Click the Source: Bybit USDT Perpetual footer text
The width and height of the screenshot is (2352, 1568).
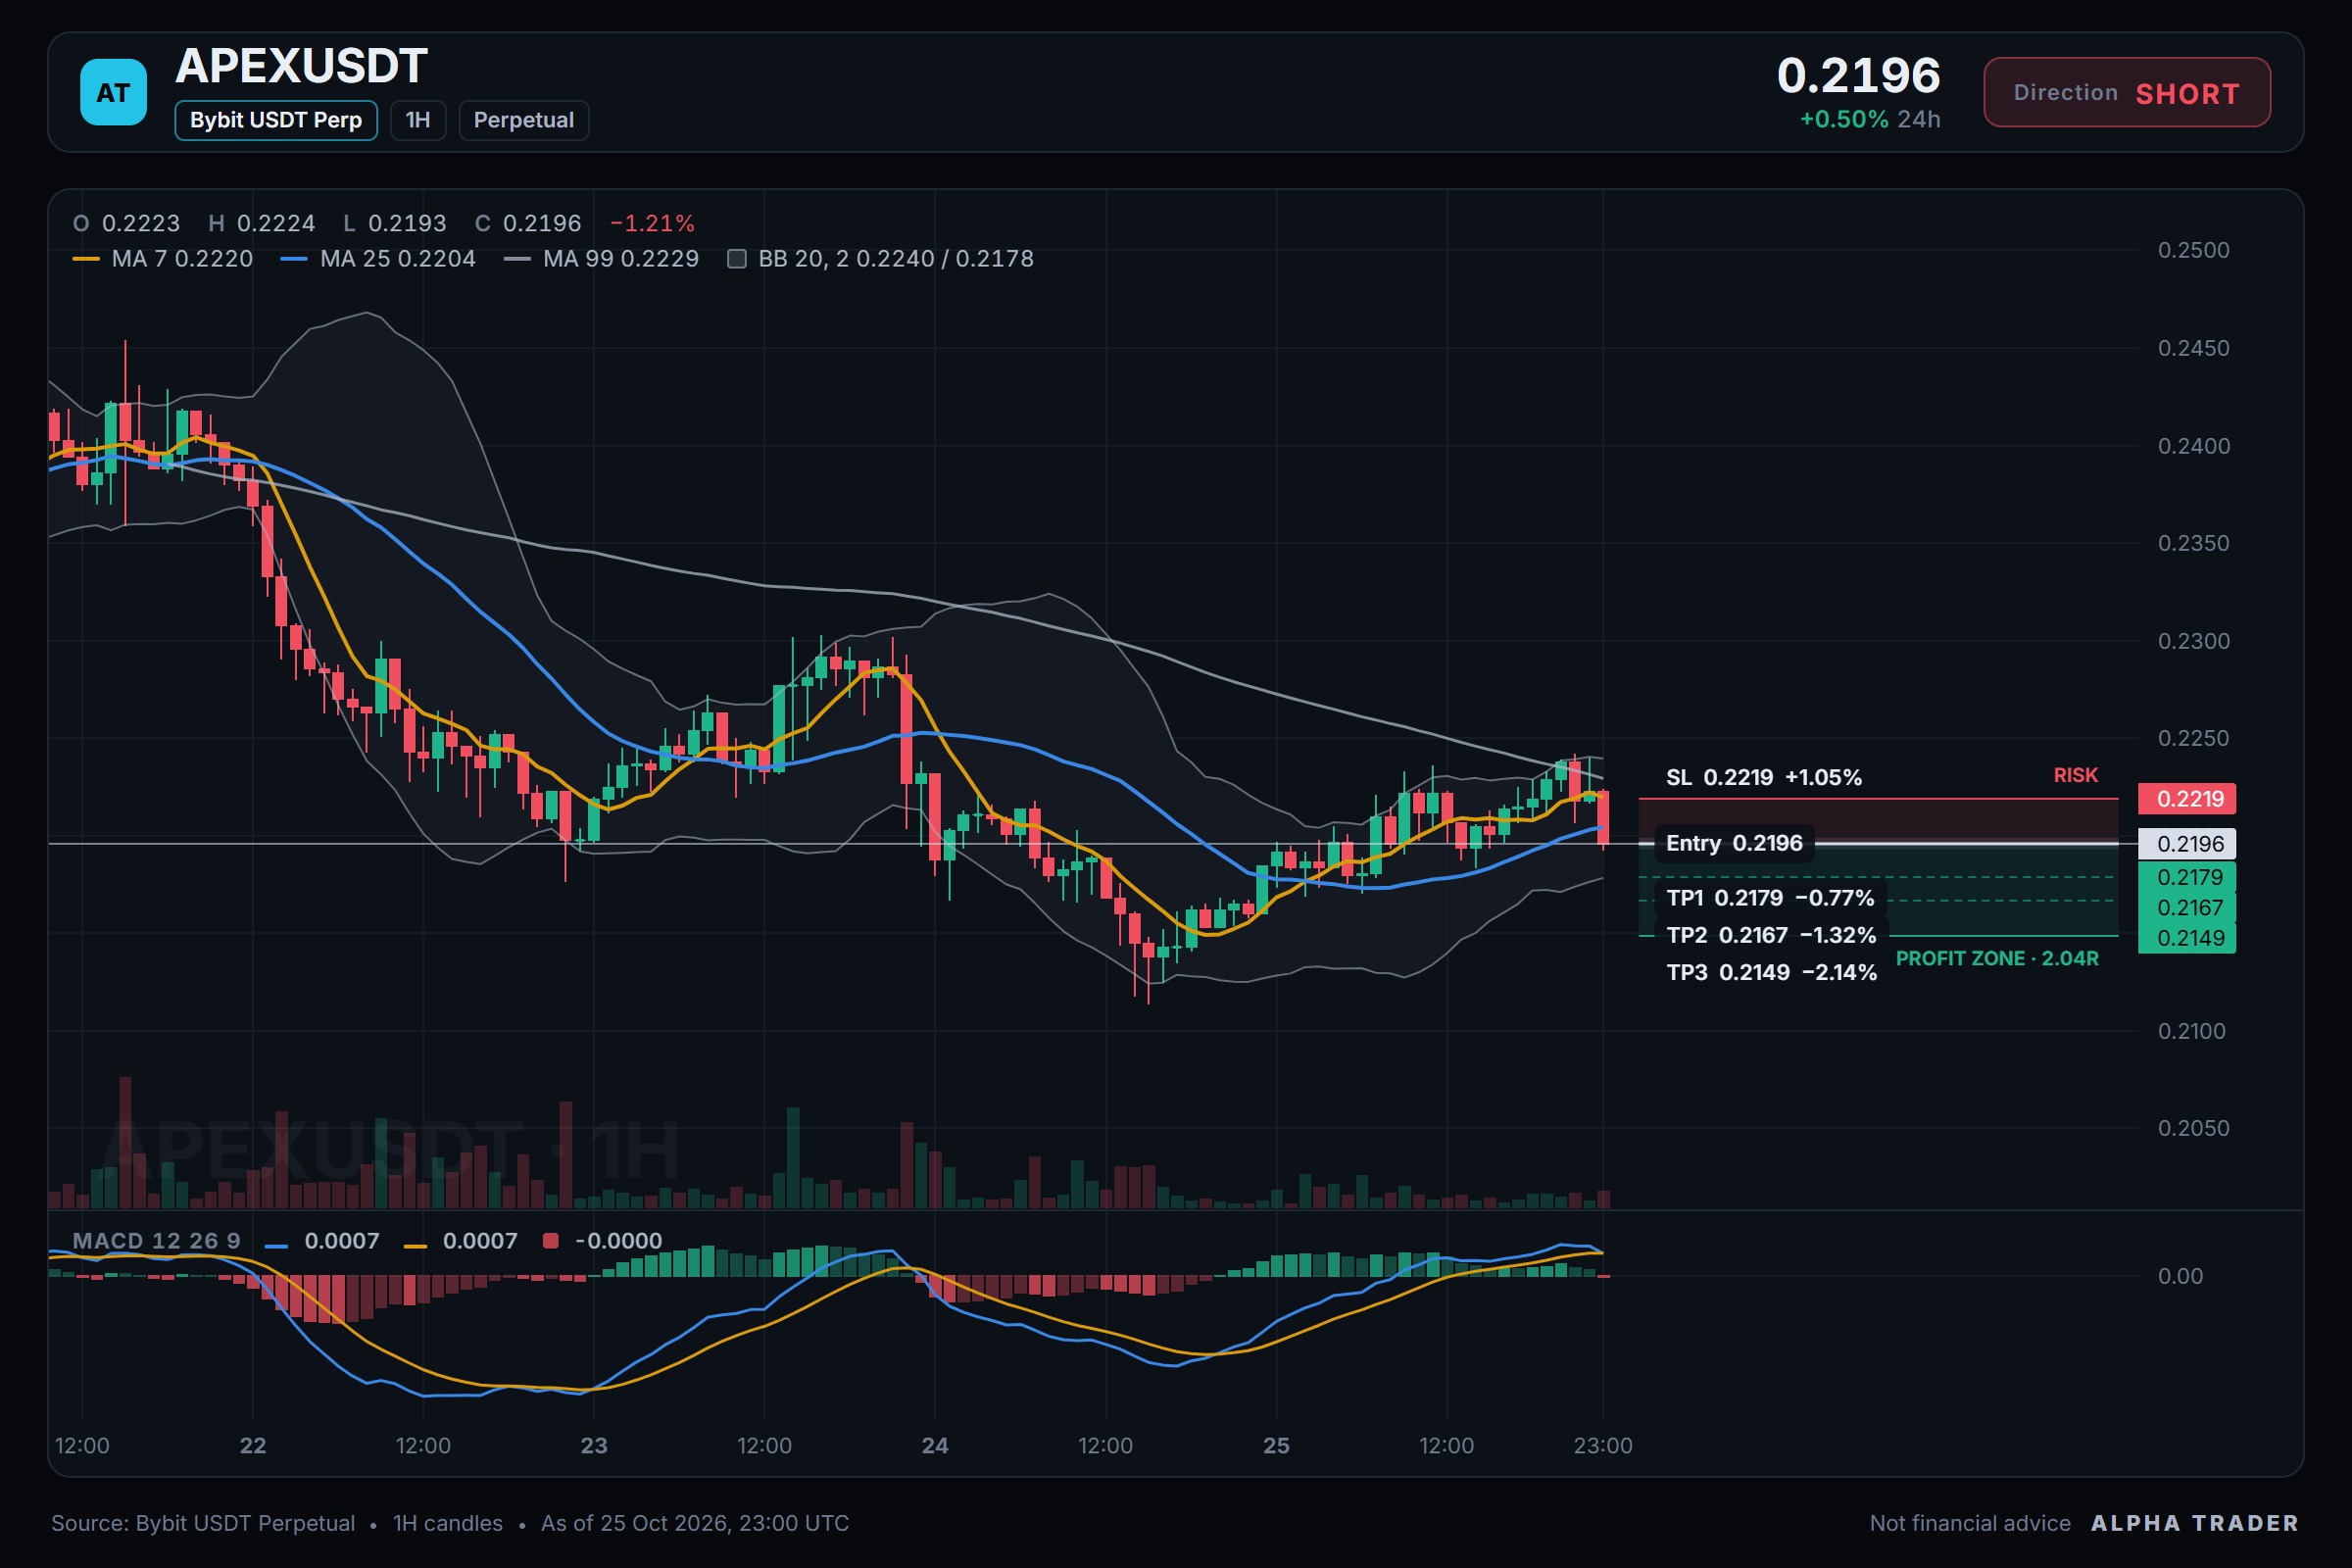(x=203, y=1523)
